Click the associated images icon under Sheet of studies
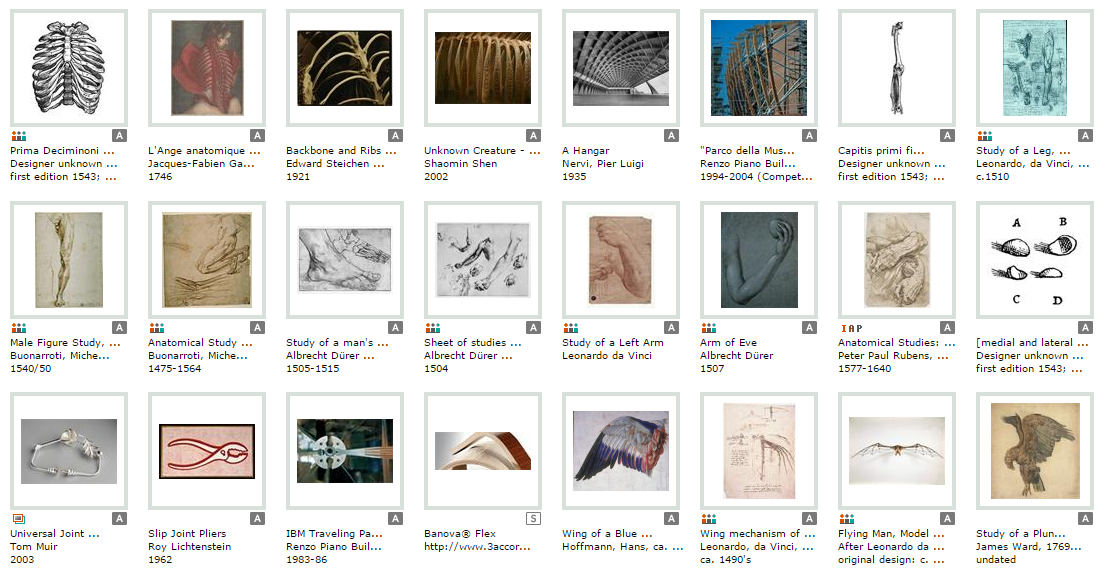The image size is (1106, 583). coord(433,328)
